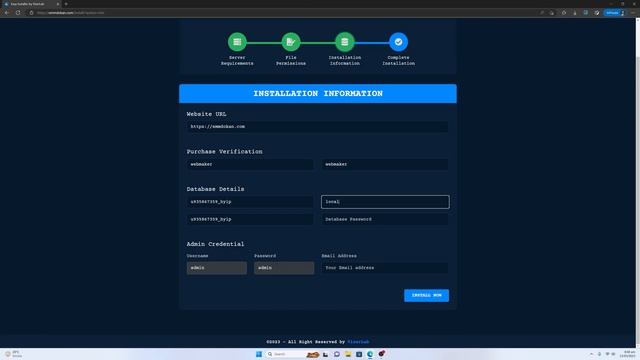Click the Purchase Verification heading
640x360 pixels.
pos(224,151)
